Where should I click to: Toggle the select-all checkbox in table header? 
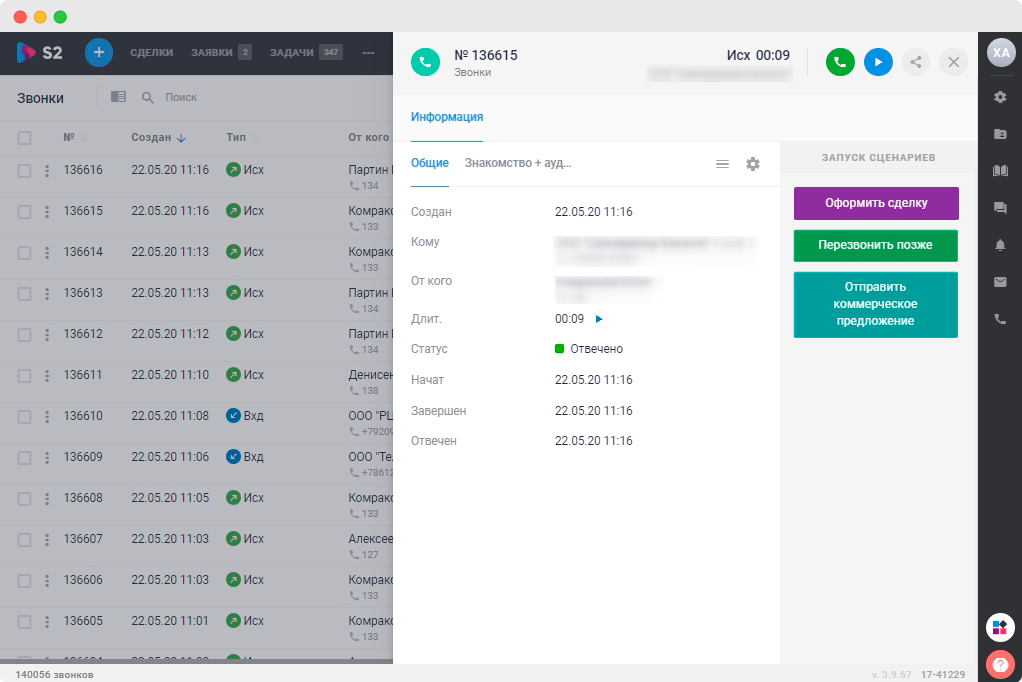[24, 138]
